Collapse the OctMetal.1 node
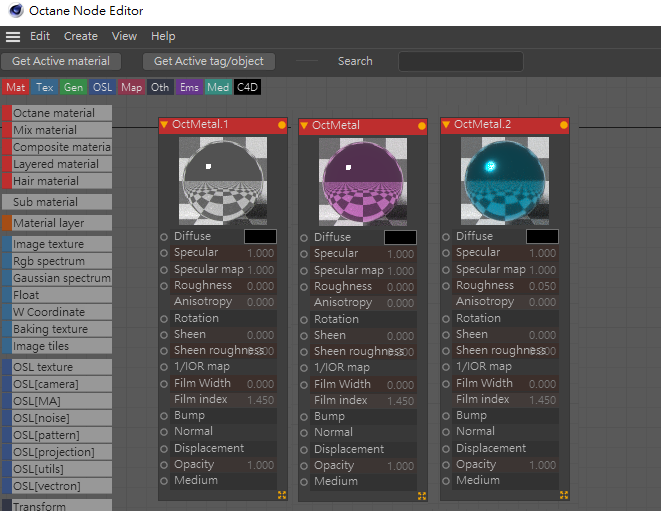This screenshot has width=661, height=511. 164,124
